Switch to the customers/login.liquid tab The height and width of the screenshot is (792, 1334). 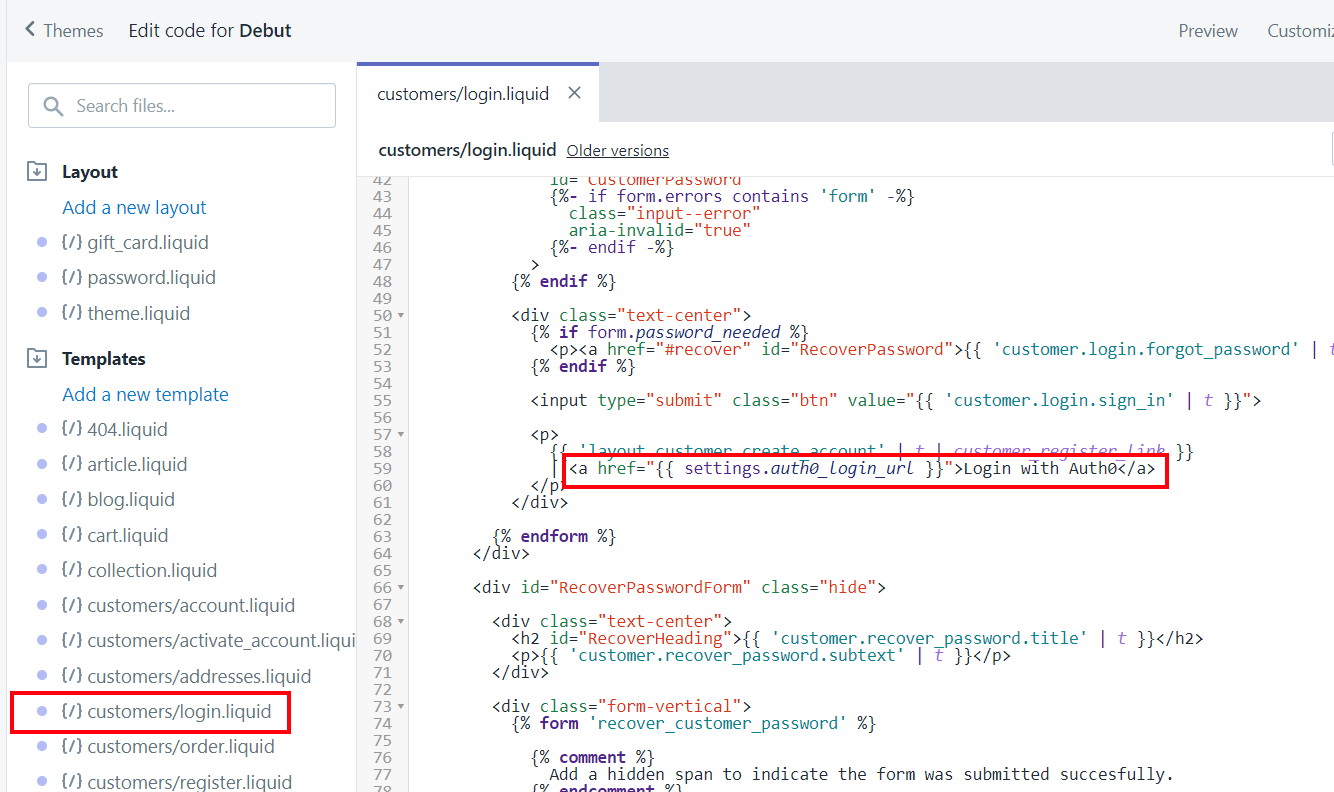[x=462, y=94]
